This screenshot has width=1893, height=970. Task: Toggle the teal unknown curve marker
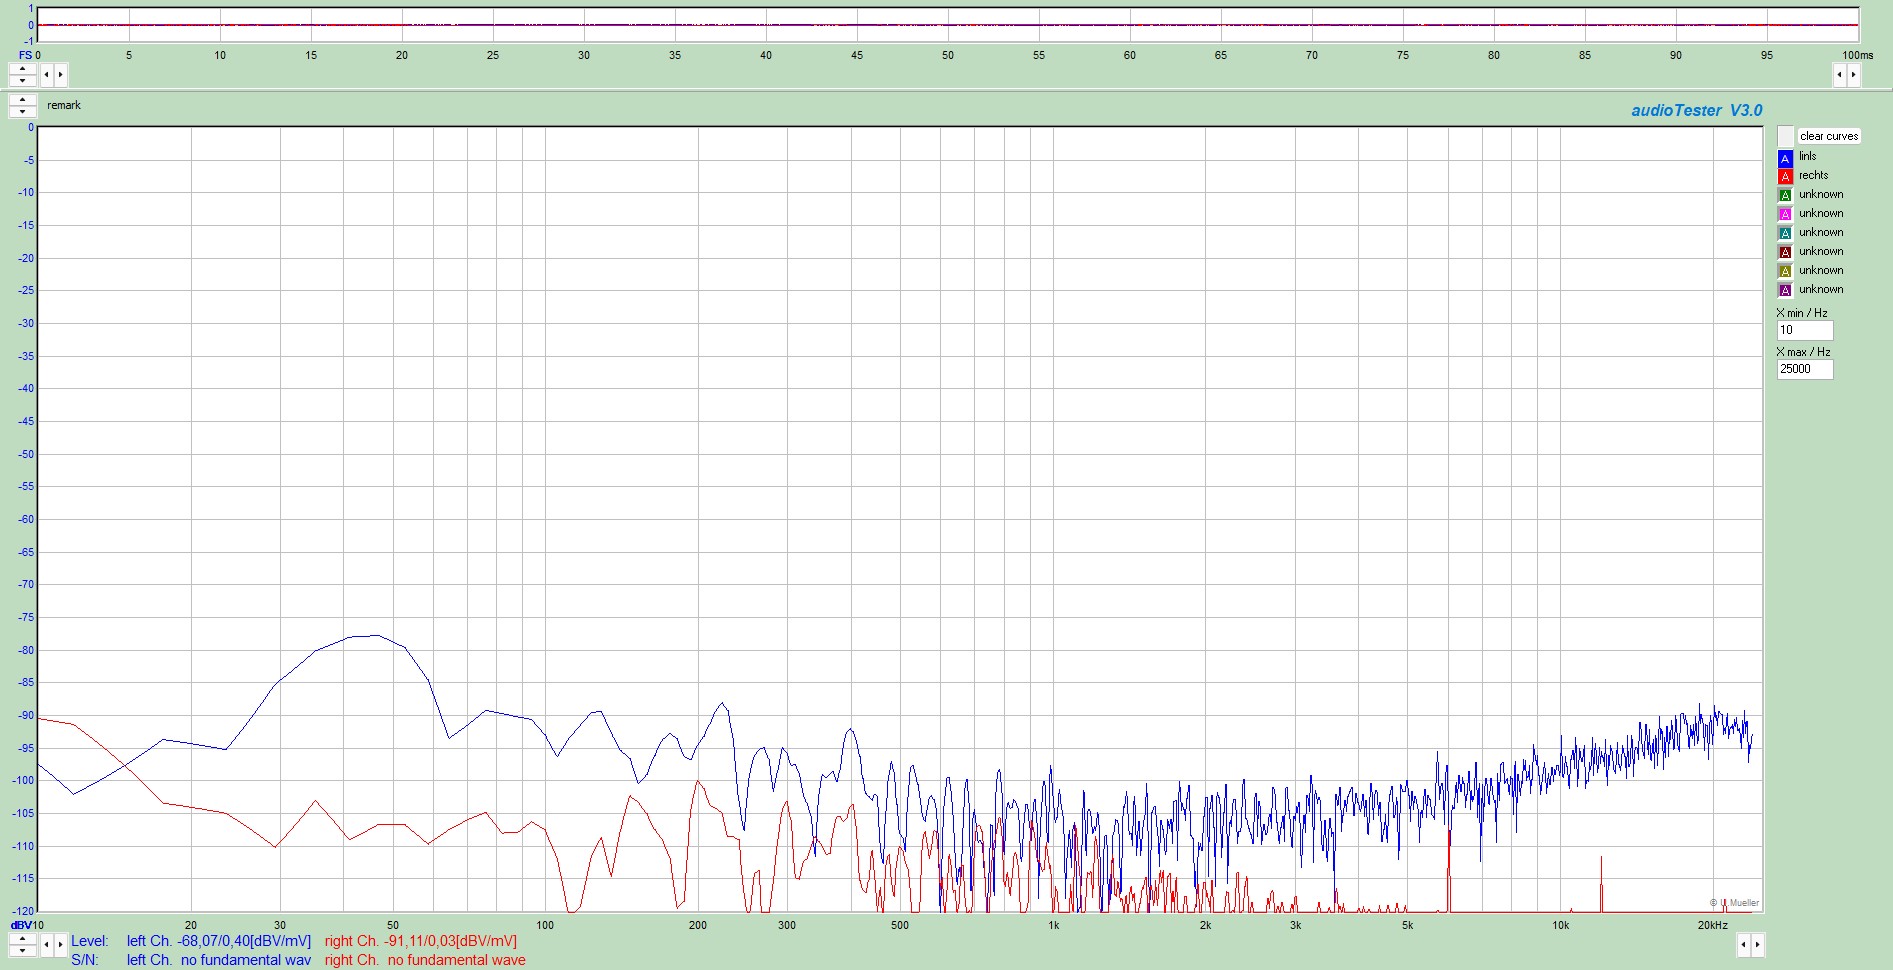pos(1785,234)
